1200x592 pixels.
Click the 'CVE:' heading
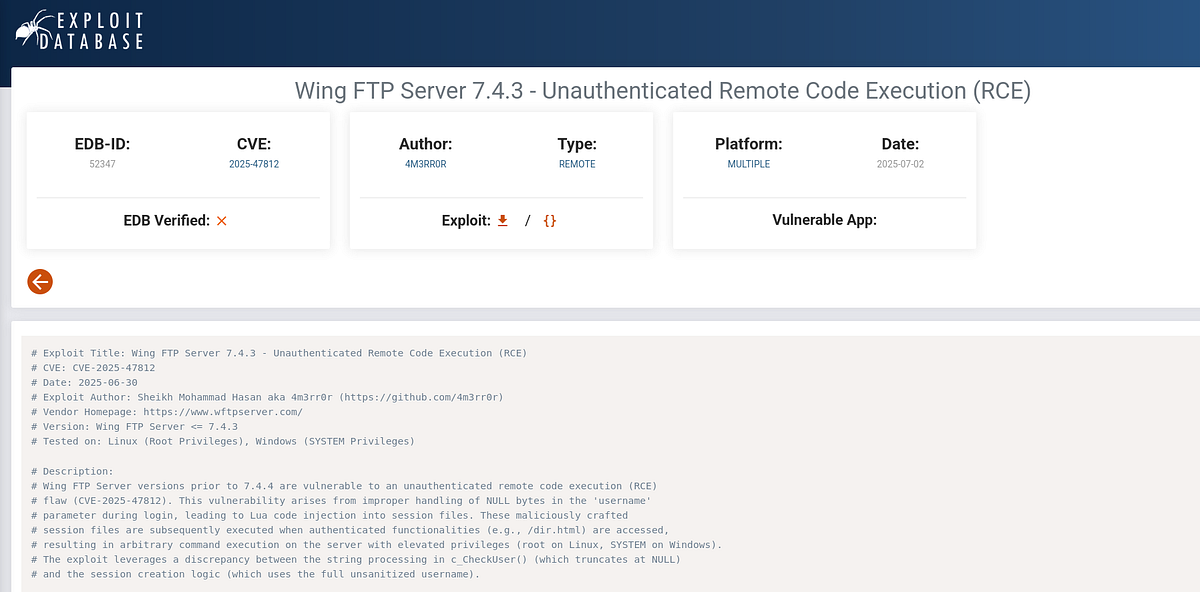pyautogui.click(x=254, y=144)
